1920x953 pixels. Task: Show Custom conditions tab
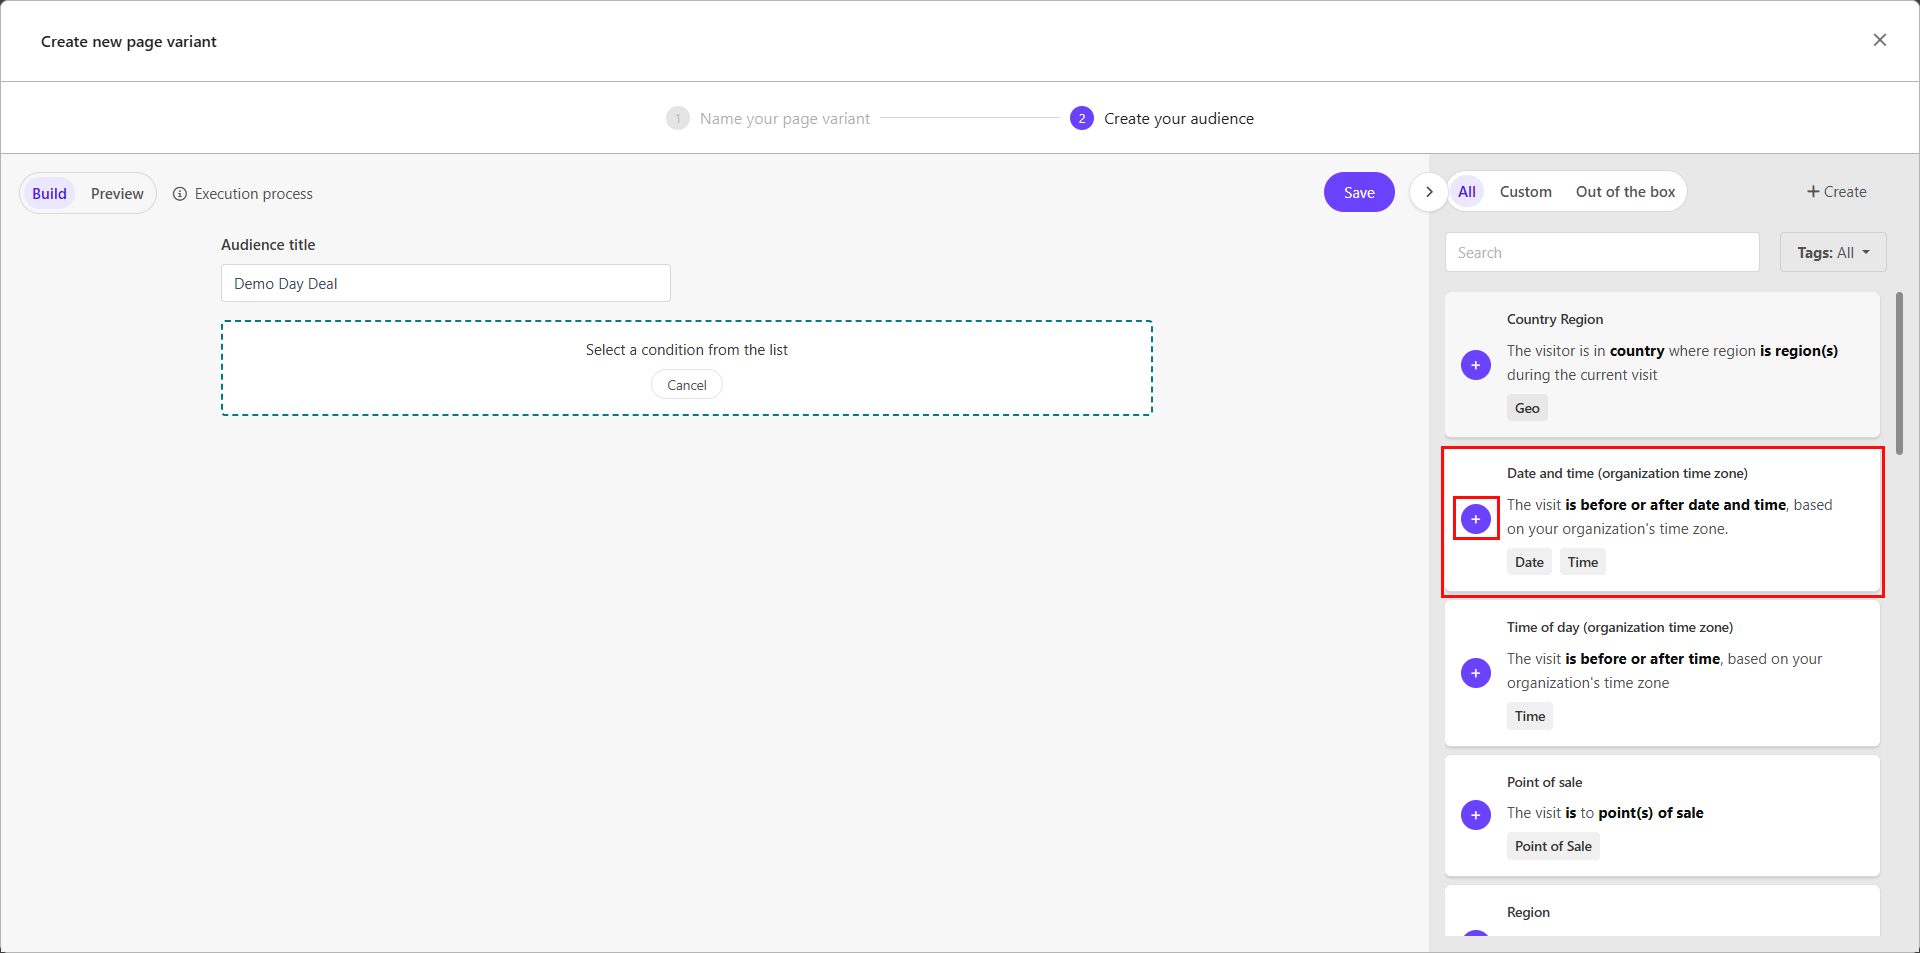(1525, 192)
